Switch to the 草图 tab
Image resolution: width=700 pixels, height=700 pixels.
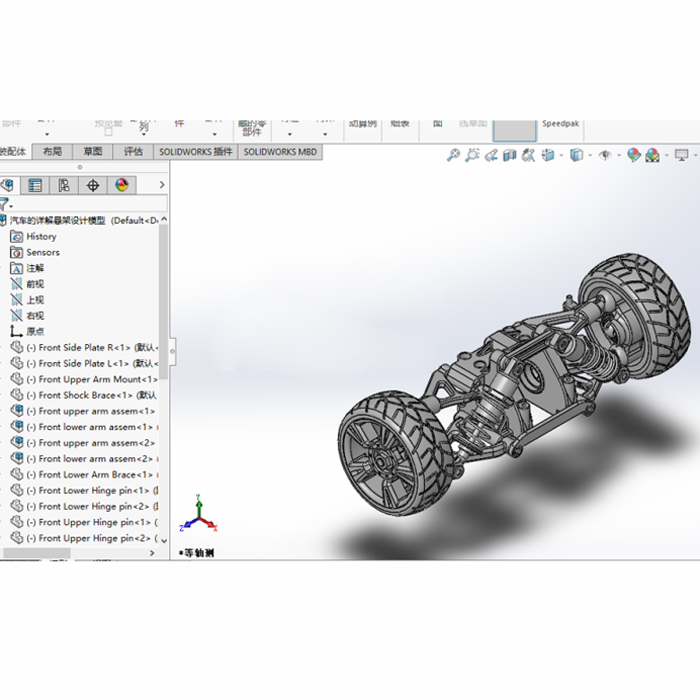(93, 152)
